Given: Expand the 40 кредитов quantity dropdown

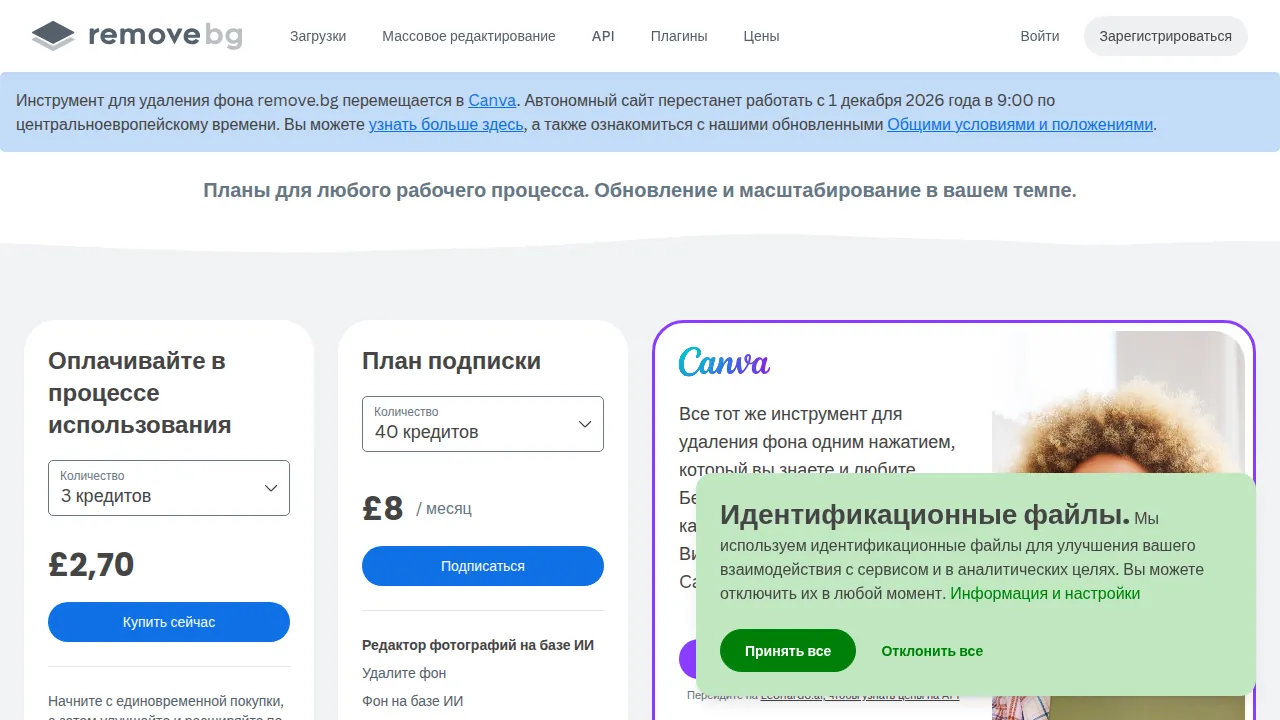Looking at the screenshot, I should tap(483, 424).
